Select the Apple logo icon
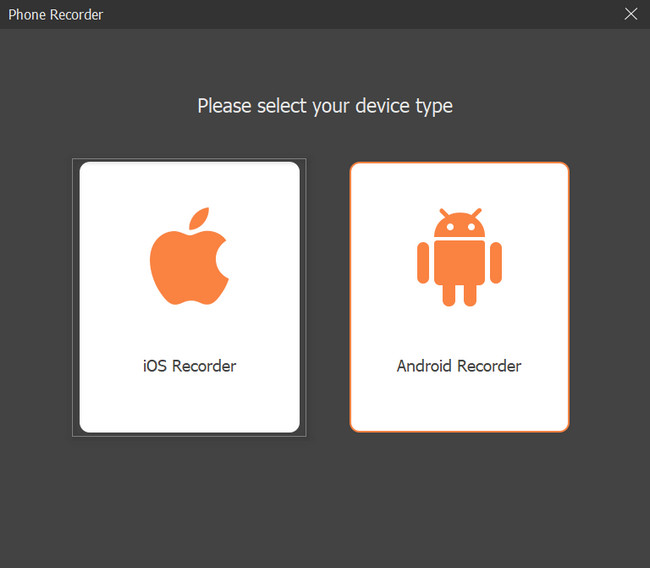The image size is (650, 568). point(189,256)
